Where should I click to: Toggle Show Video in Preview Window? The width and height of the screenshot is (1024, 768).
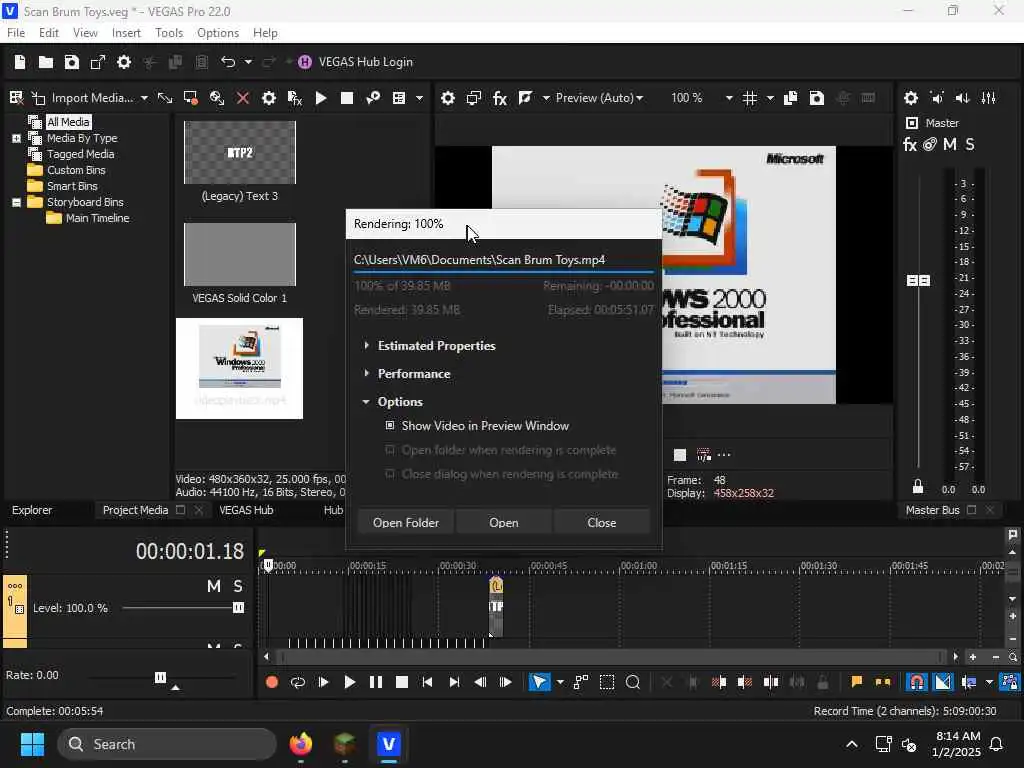pos(390,425)
